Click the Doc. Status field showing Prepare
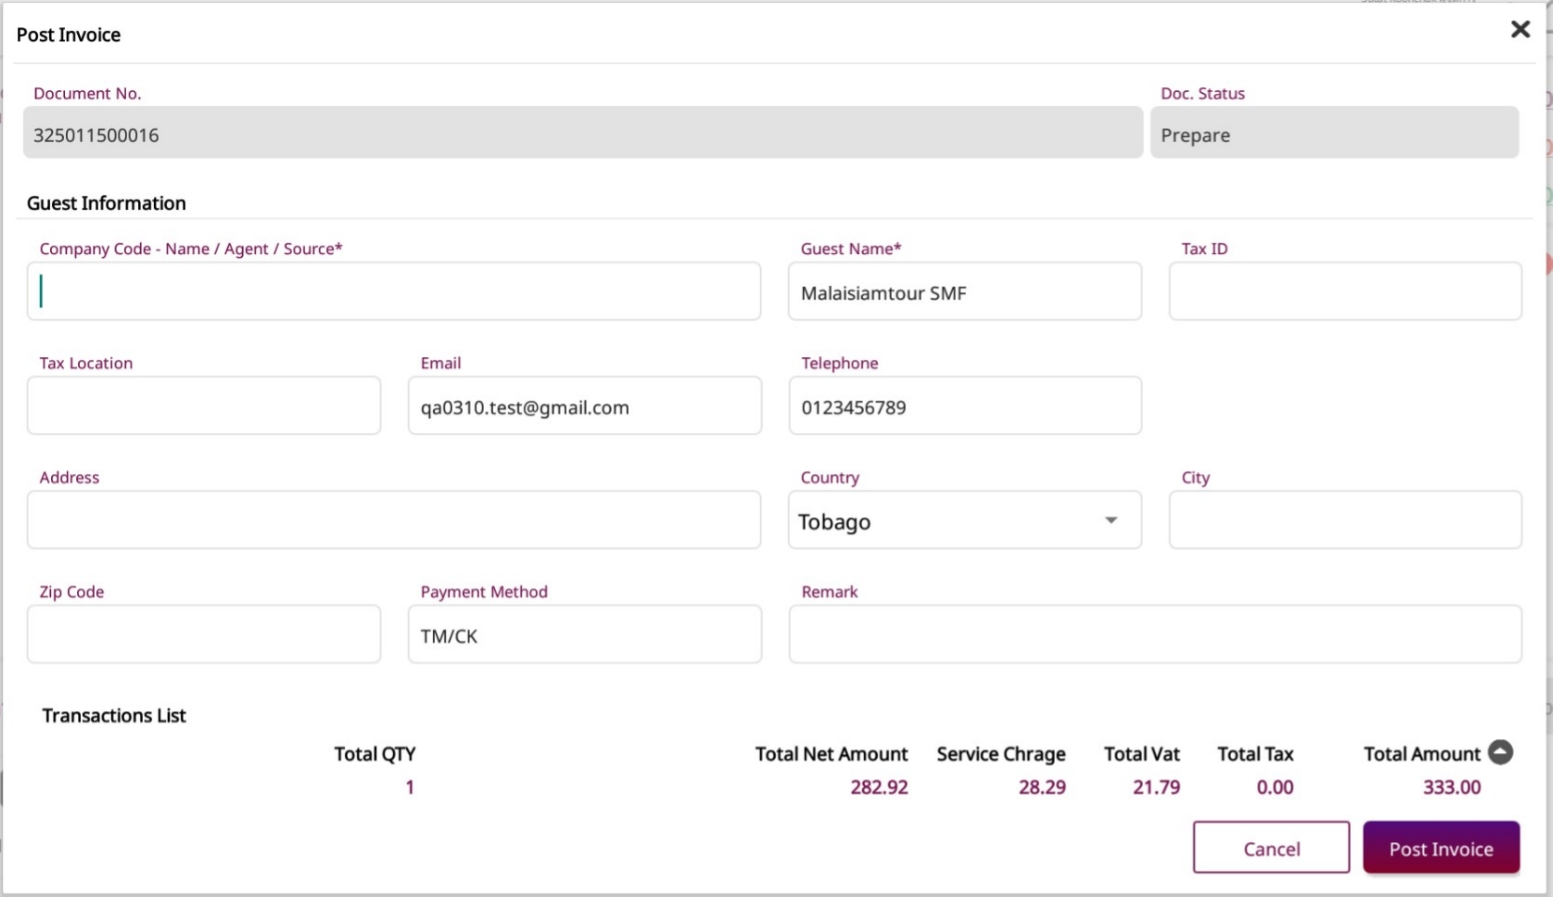Screen dimensions: 1553x897 pos(1334,133)
